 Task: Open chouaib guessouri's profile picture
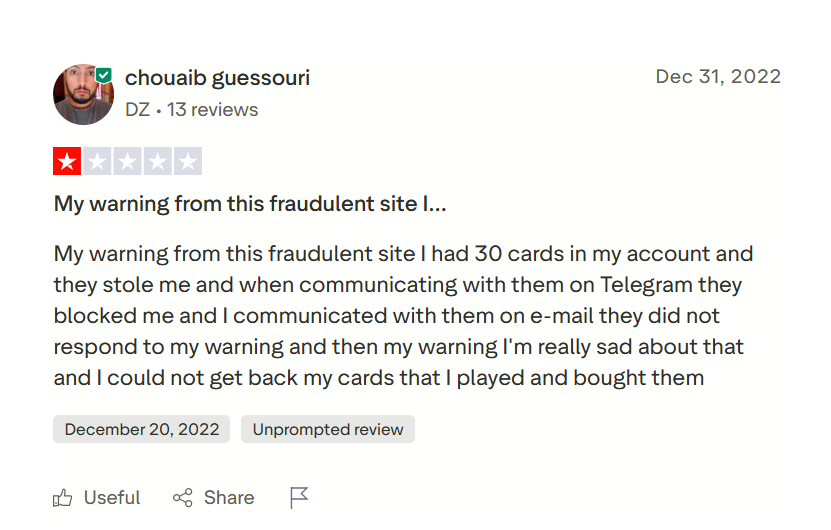pos(83,94)
